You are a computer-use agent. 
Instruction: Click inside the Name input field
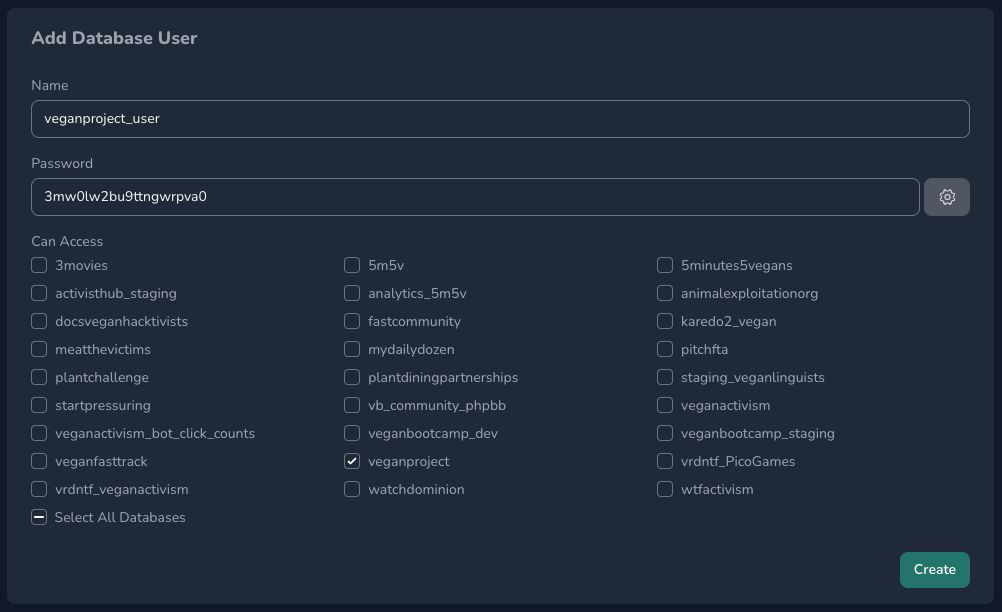point(500,118)
